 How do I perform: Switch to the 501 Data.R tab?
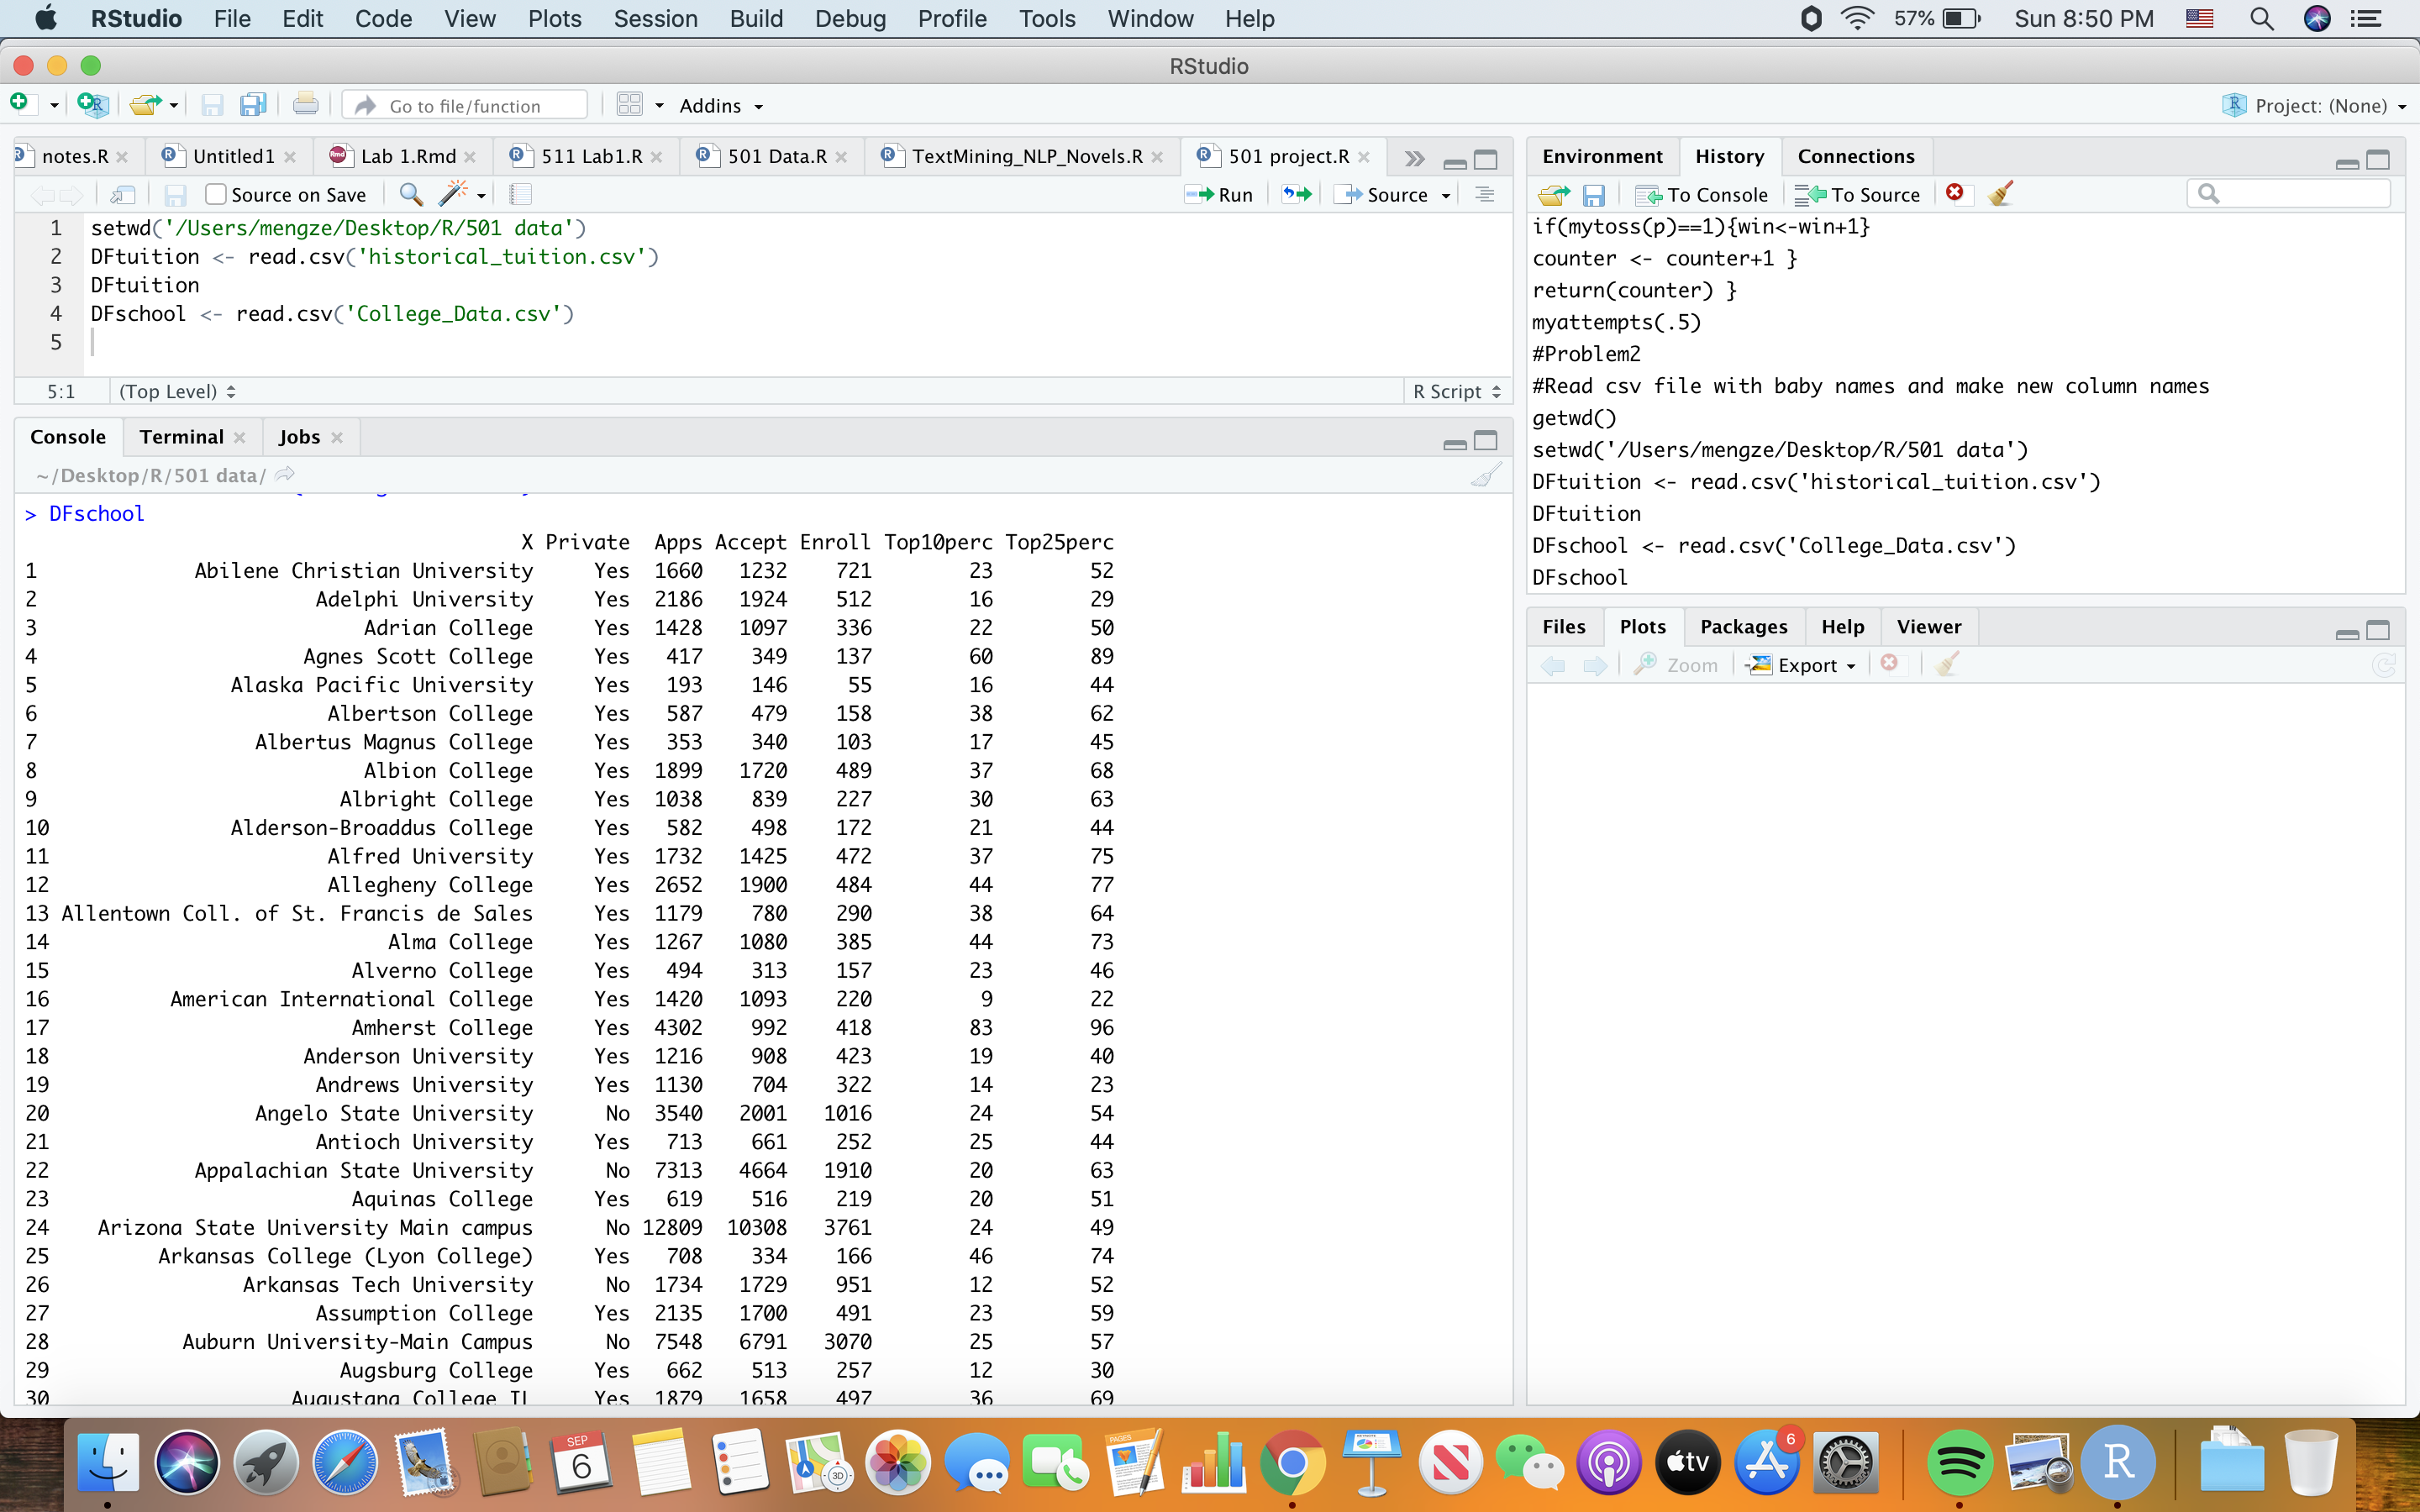(776, 156)
